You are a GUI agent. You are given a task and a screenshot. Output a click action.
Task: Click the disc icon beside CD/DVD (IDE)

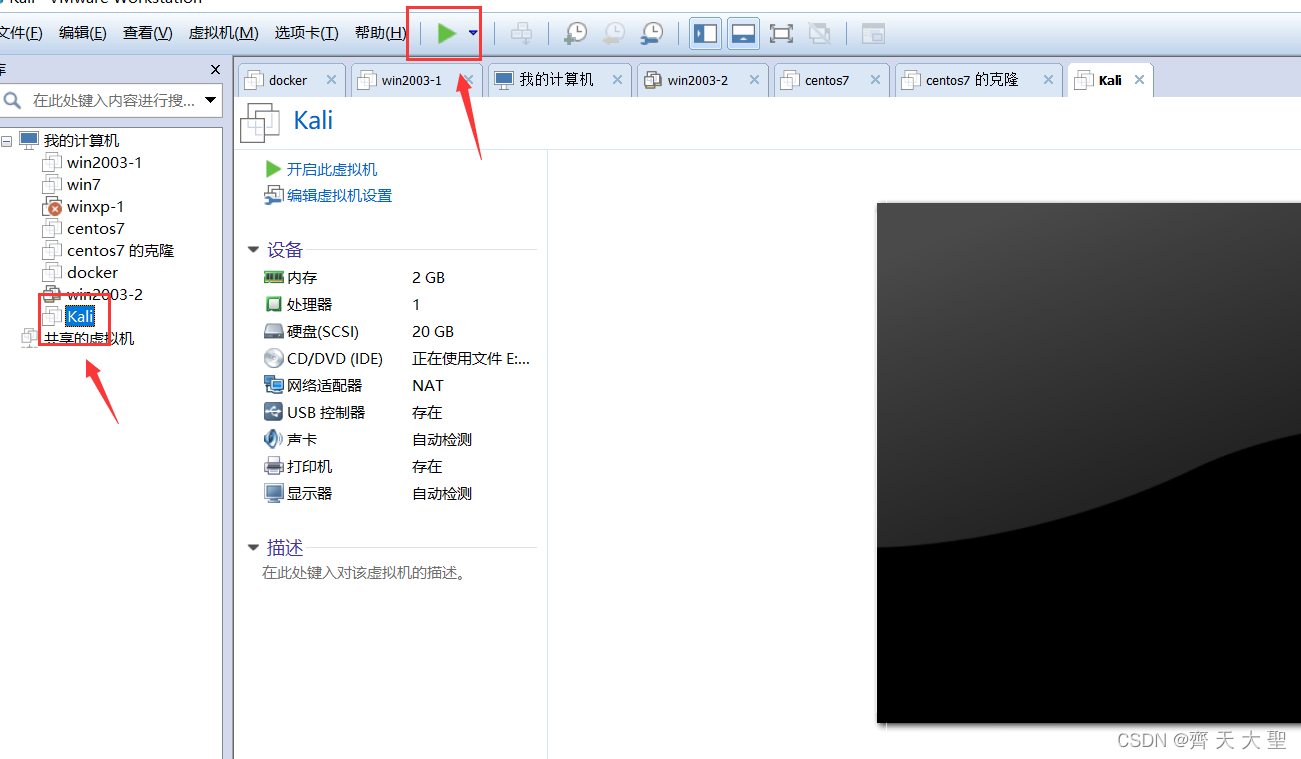click(273, 358)
